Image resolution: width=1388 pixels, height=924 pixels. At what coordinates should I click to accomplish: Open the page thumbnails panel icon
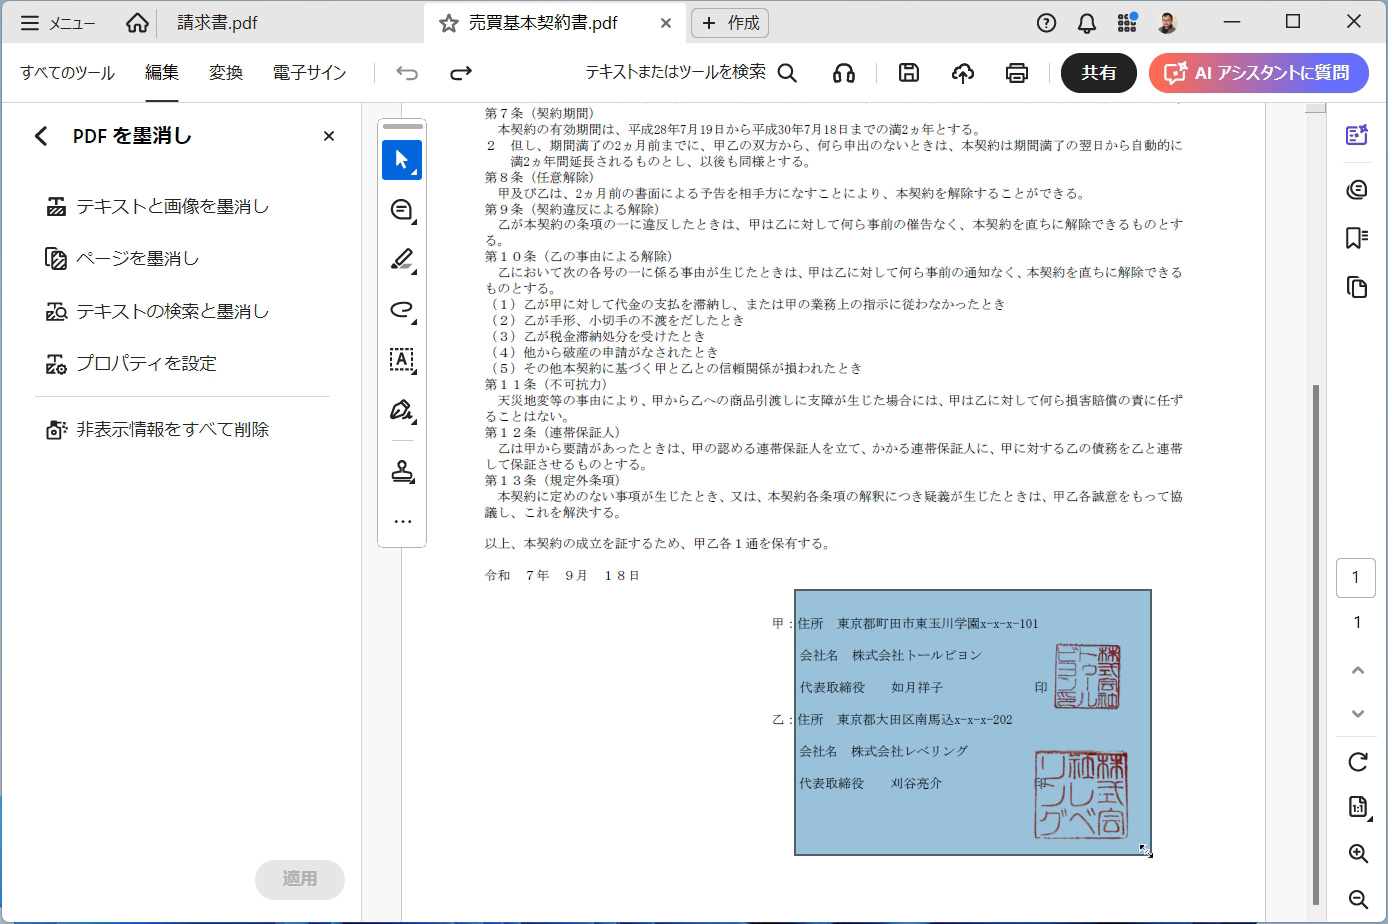pos(1357,287)
